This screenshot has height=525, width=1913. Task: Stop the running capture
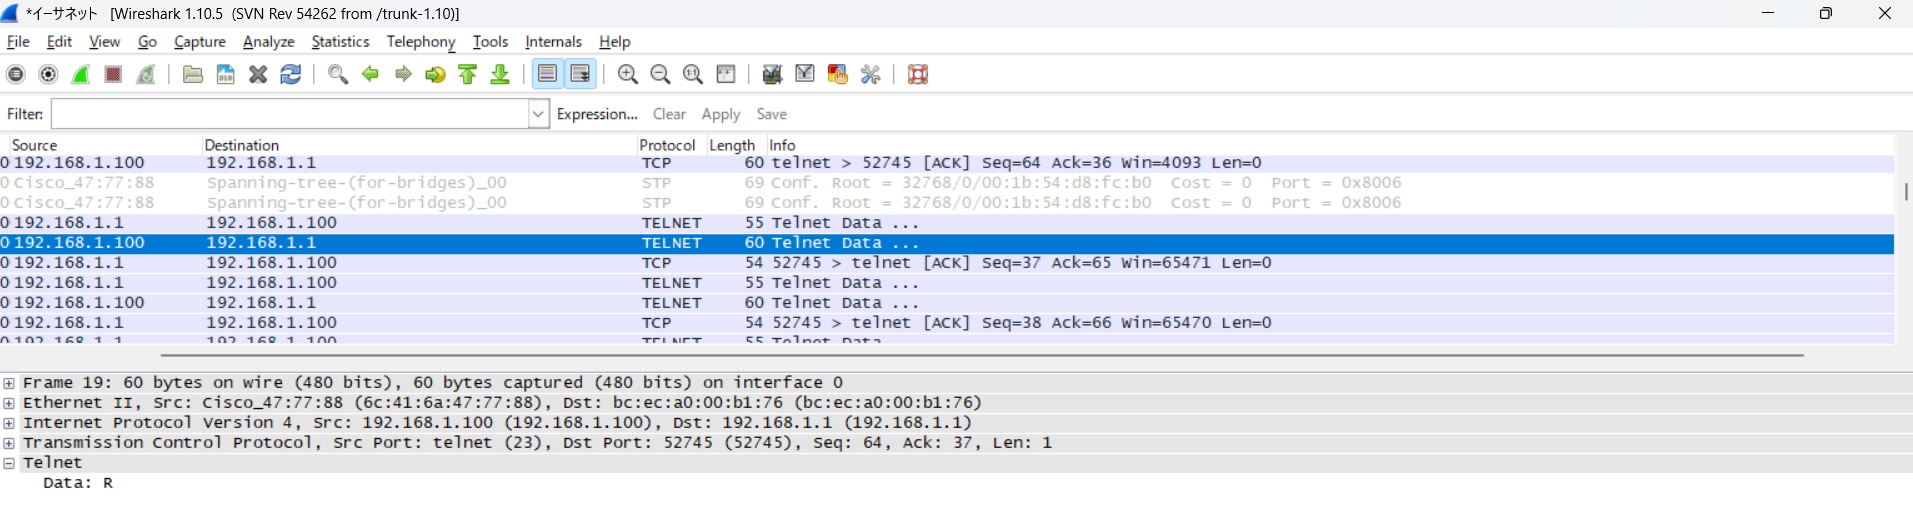pyautogui.click(x=113, y=75)
